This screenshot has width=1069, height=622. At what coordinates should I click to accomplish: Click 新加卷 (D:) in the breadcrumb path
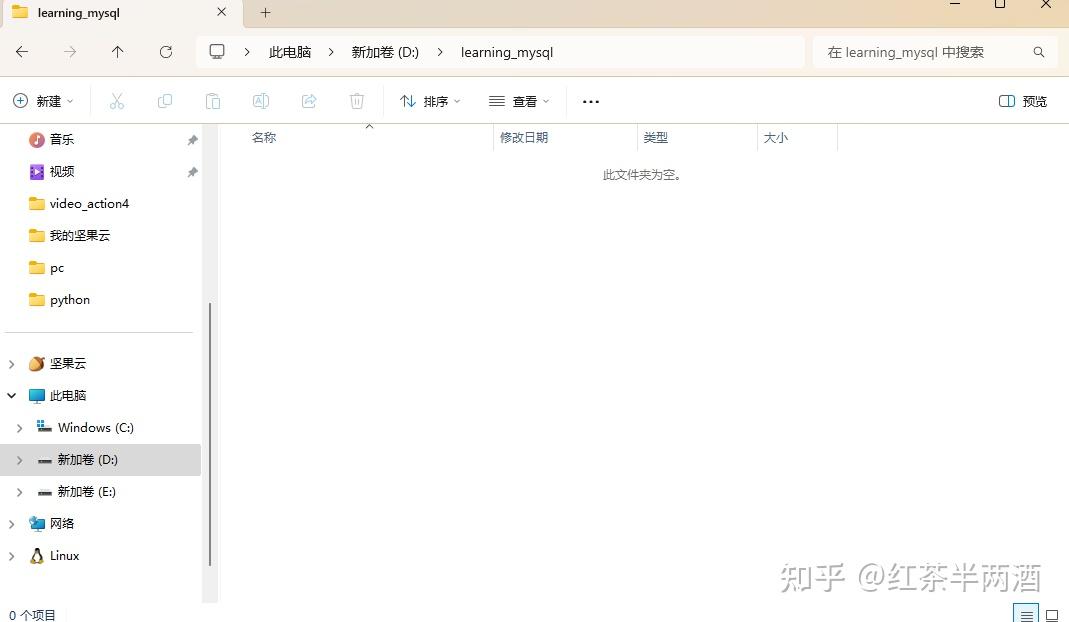pos(385,52)
